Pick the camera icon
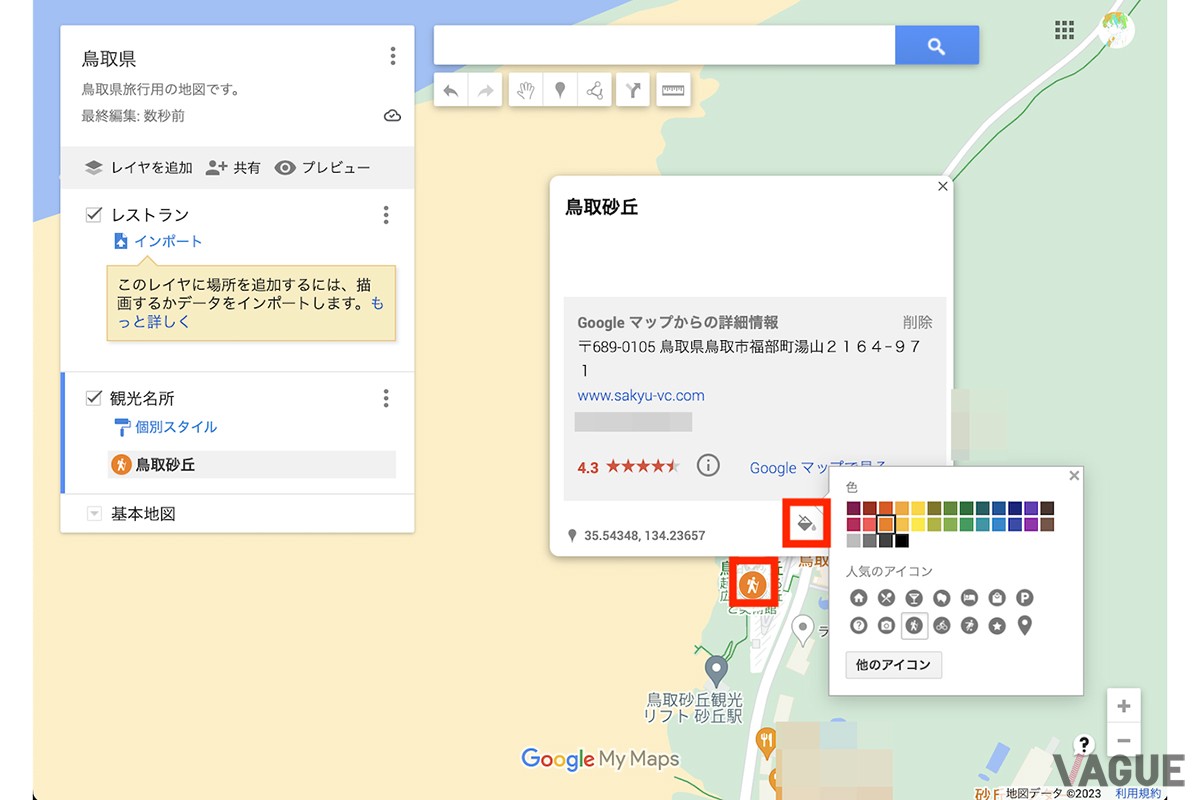1200x800 pixels. click(x=886, y=626)
